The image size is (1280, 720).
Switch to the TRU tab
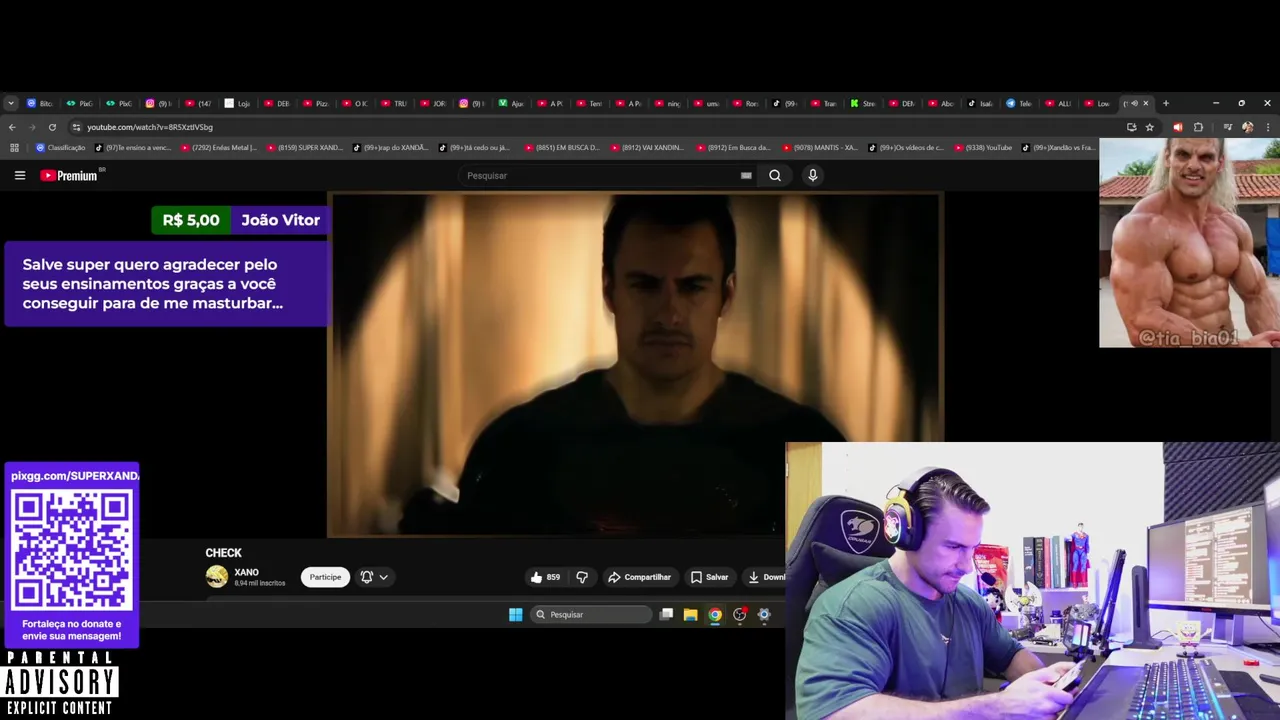[394, 103]
